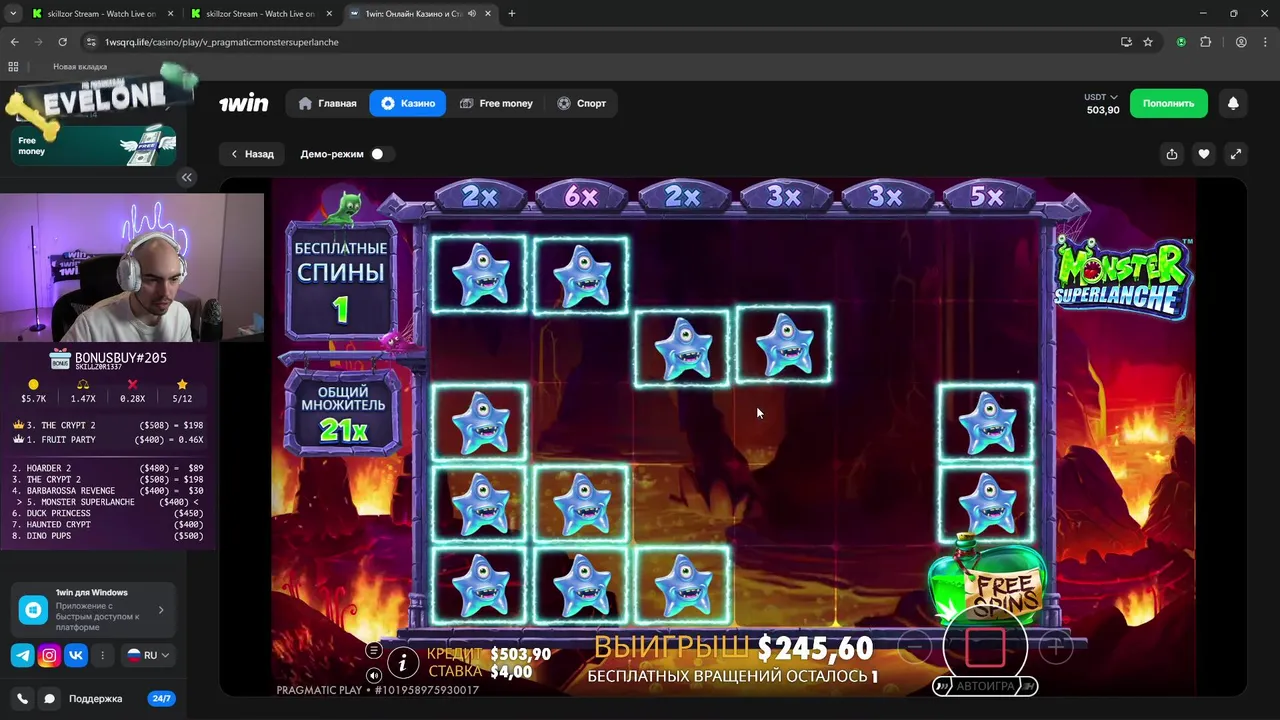Screen dimensions: 1280x720
Task: Mute the slot game sound
Action: pos(374,675)
